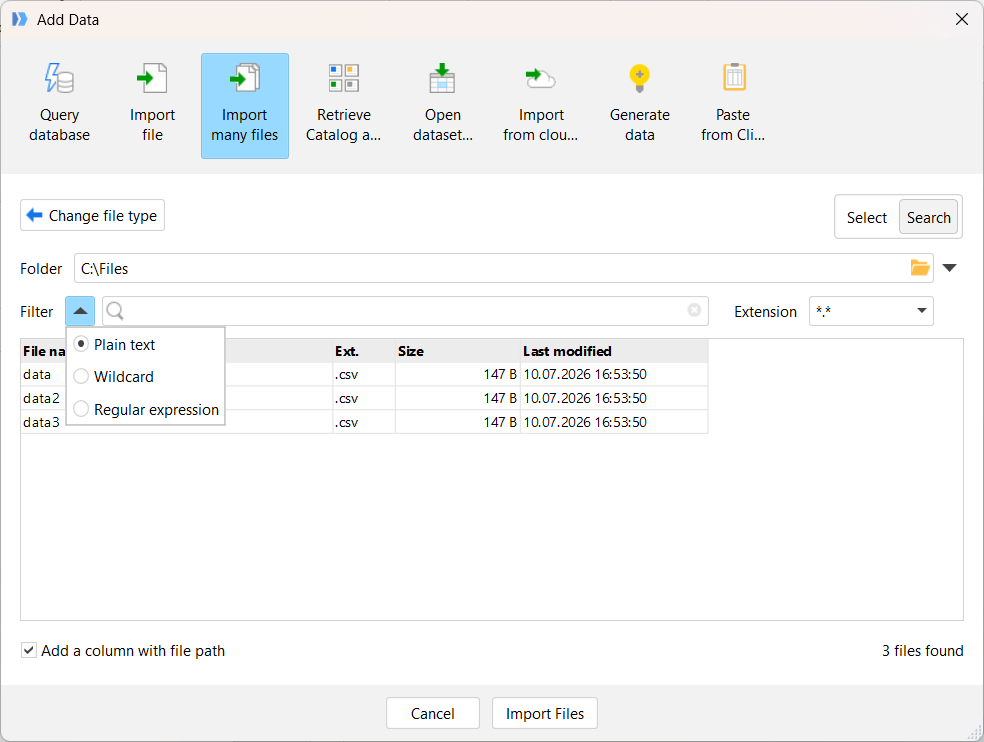Open the Extension combo box
This screenshot has height=742, width=984.
click(871, 311)
